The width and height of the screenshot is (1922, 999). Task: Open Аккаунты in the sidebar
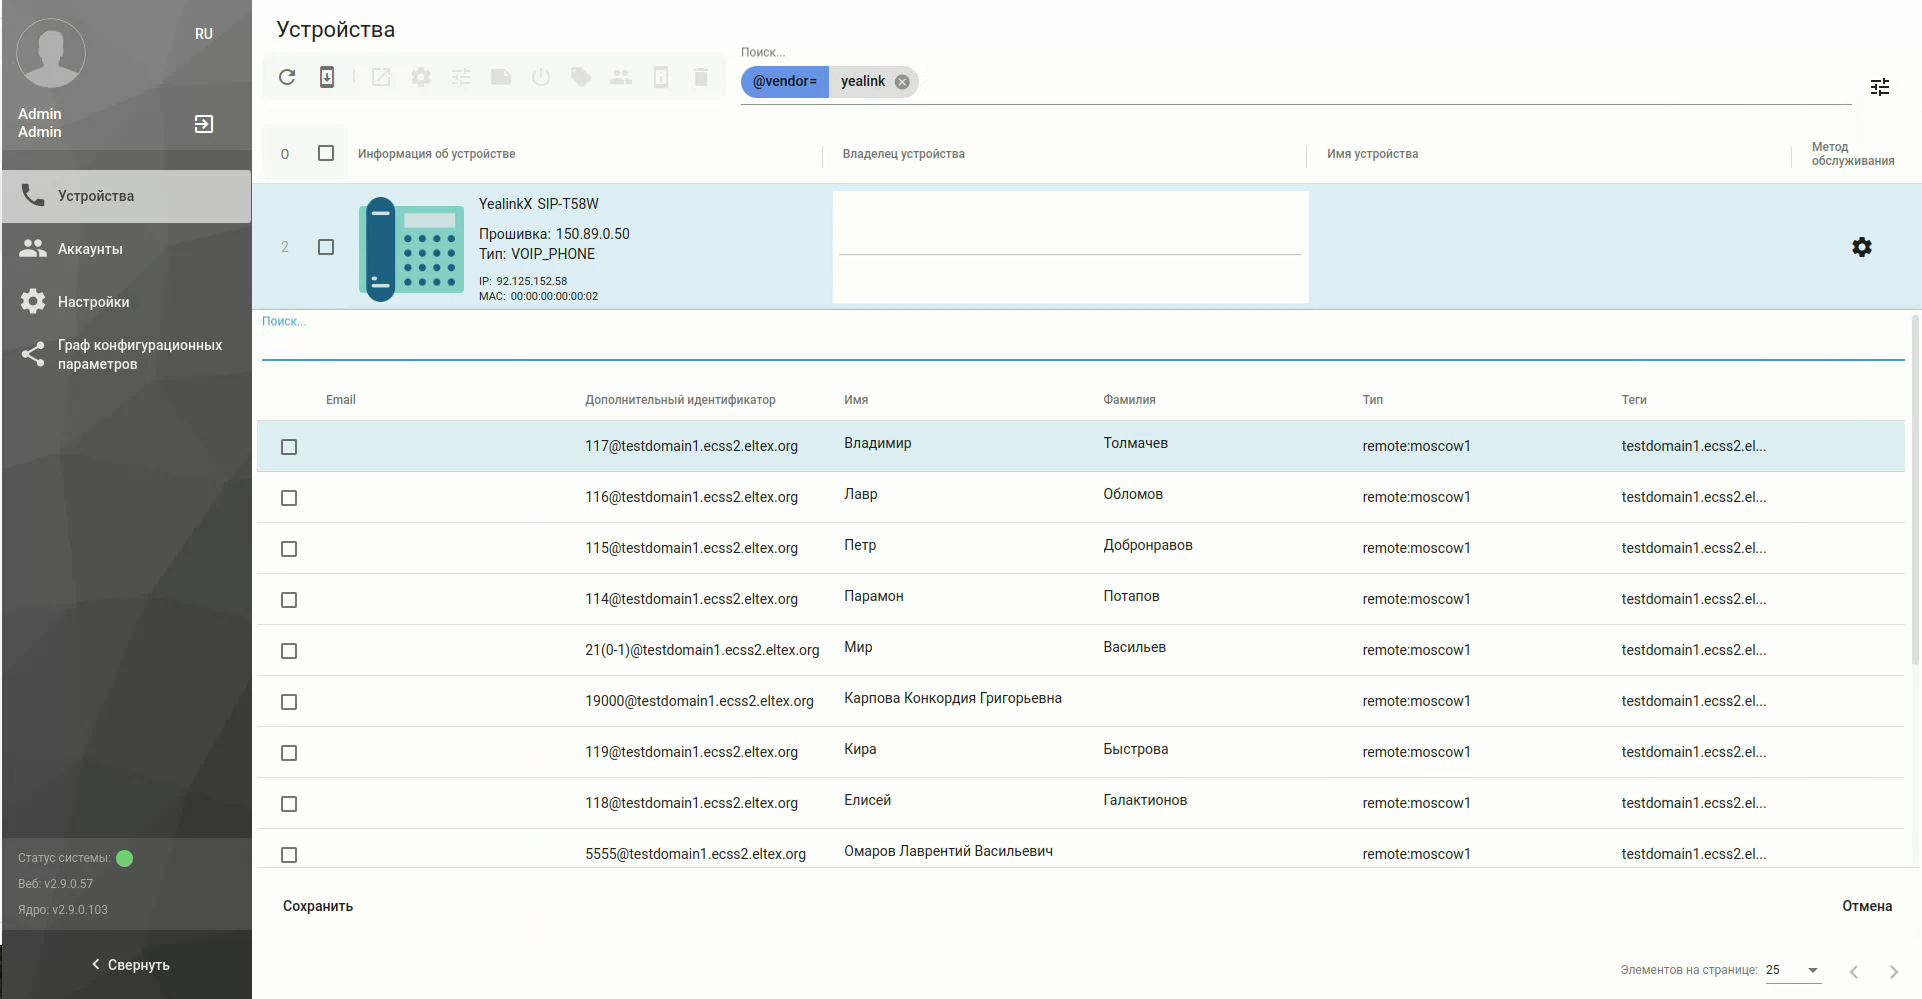click(x=90, y=249)
